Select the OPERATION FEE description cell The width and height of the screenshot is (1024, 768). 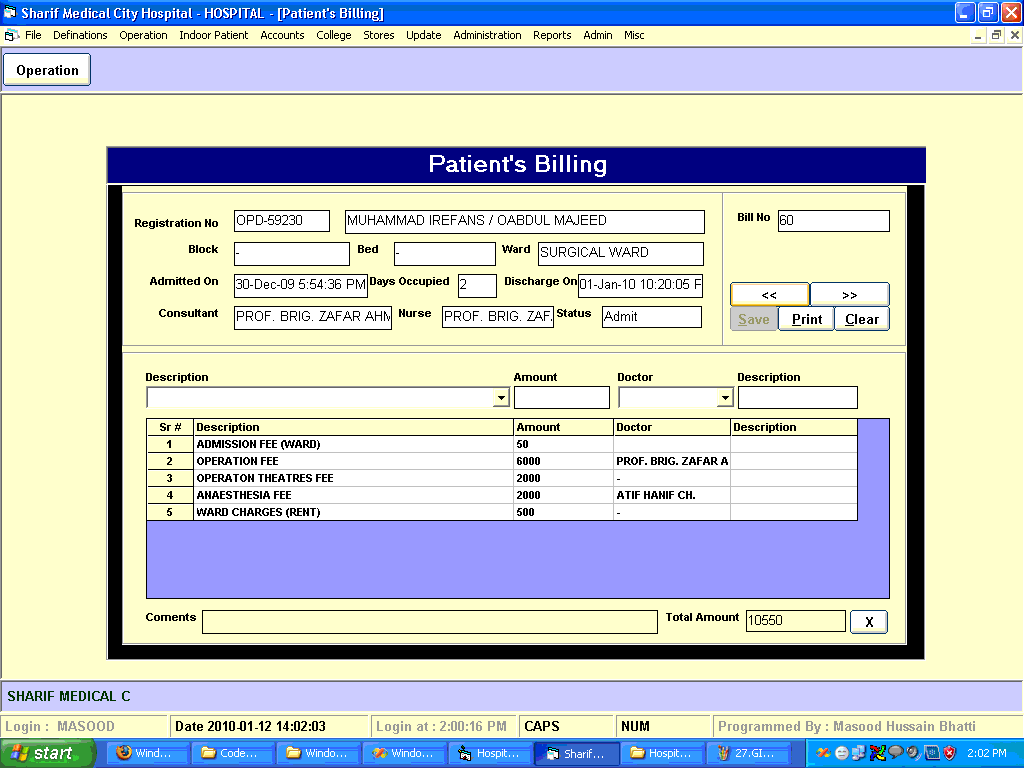[353, 461]
